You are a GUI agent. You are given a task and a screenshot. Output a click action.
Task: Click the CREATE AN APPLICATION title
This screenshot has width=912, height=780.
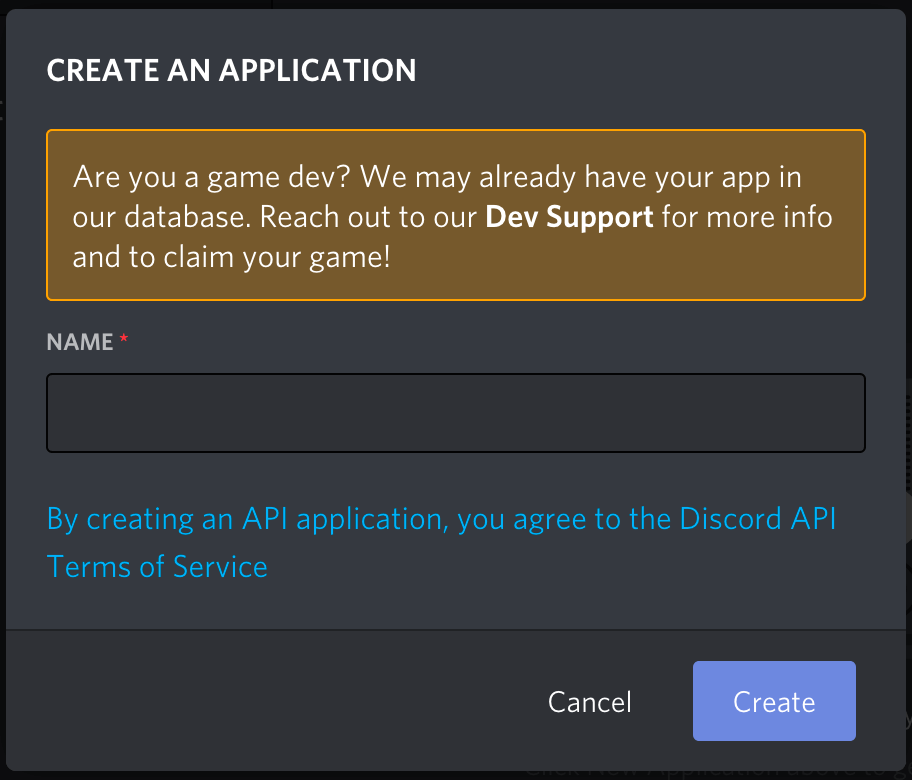231,70
